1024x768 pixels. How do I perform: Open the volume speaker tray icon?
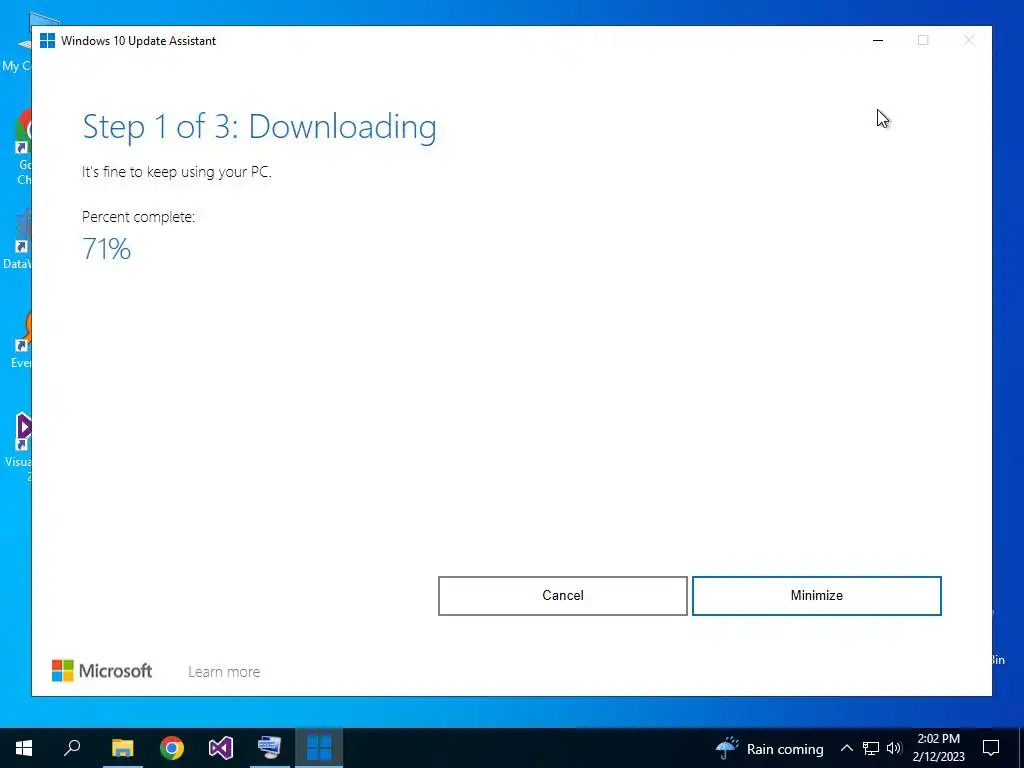pos(894,748)
